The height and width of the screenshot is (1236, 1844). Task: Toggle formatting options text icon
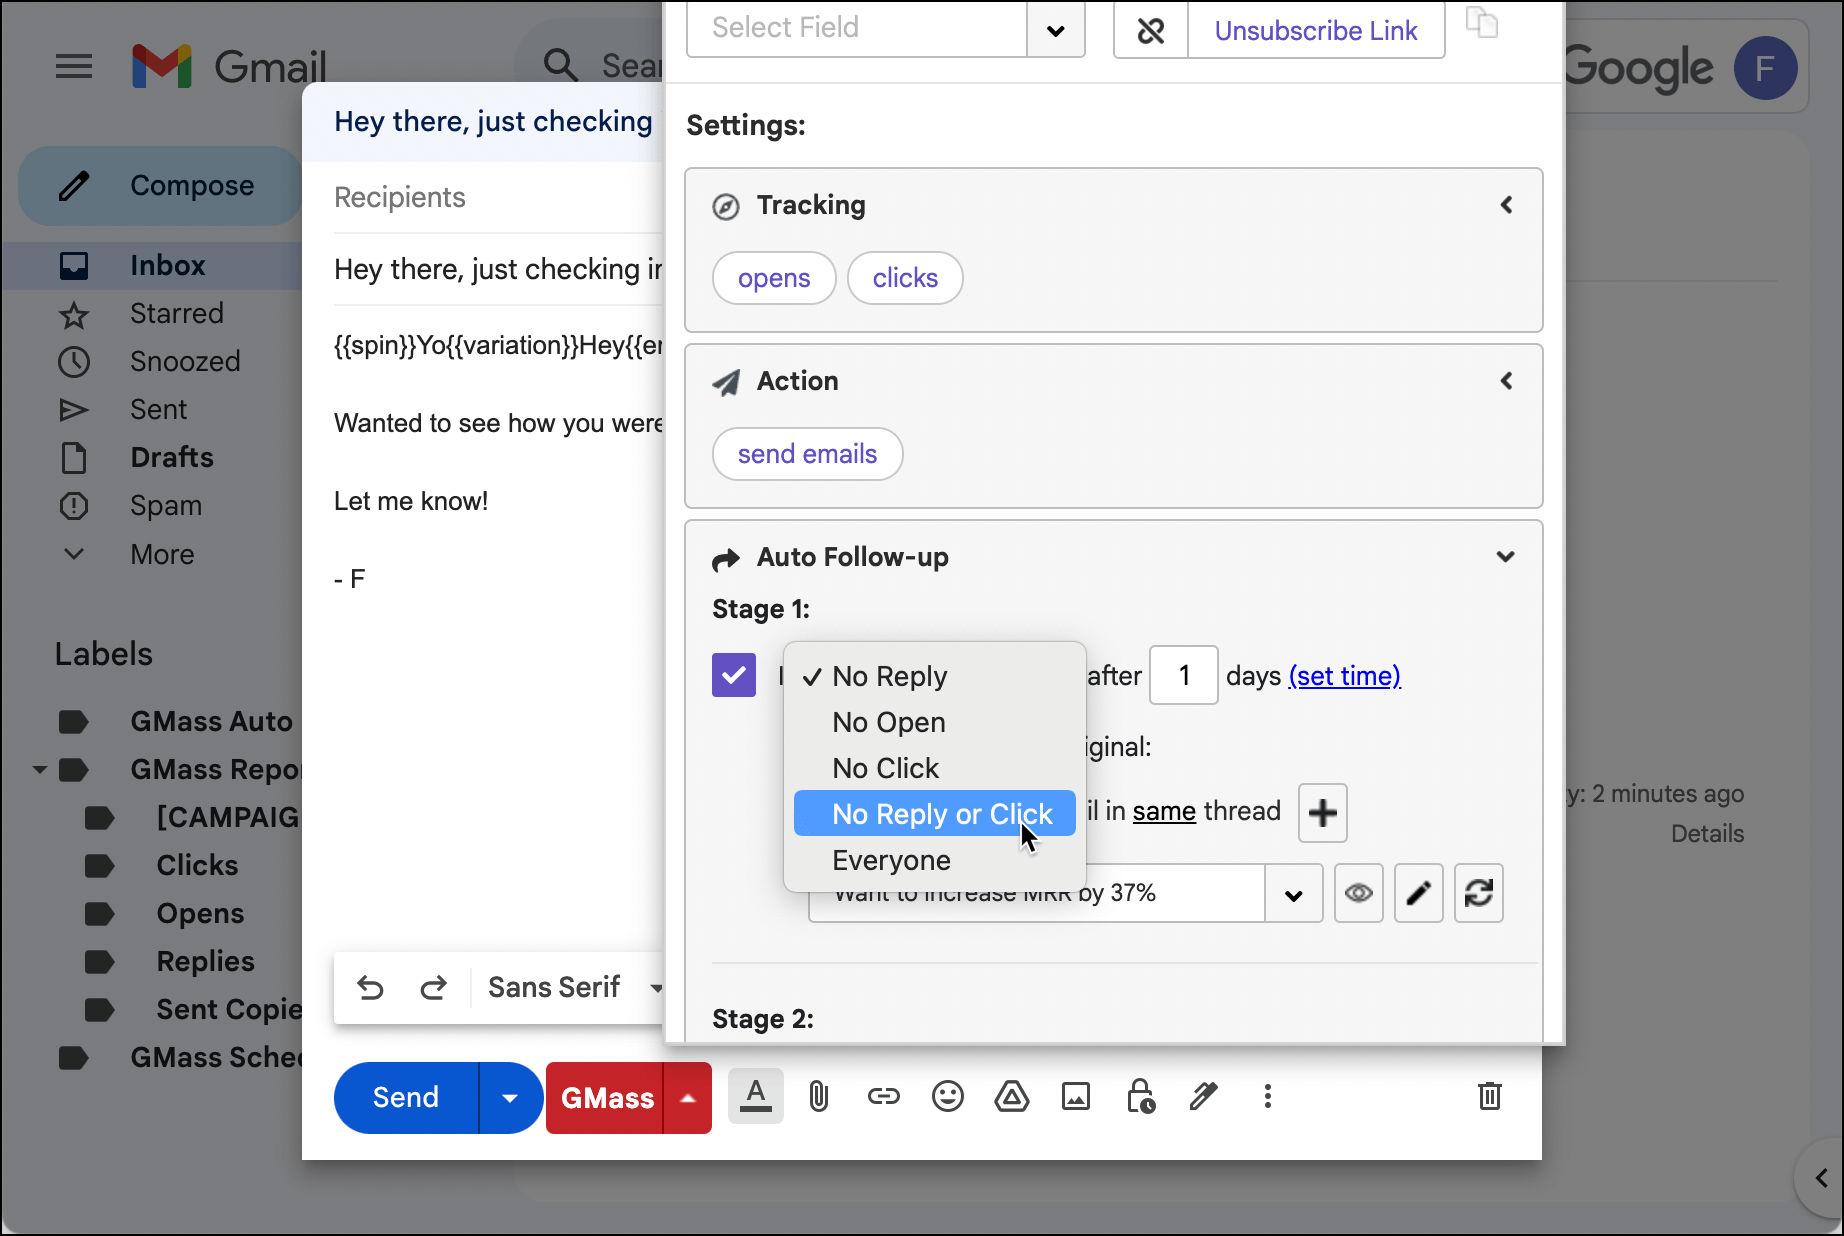click(756, 1096)
